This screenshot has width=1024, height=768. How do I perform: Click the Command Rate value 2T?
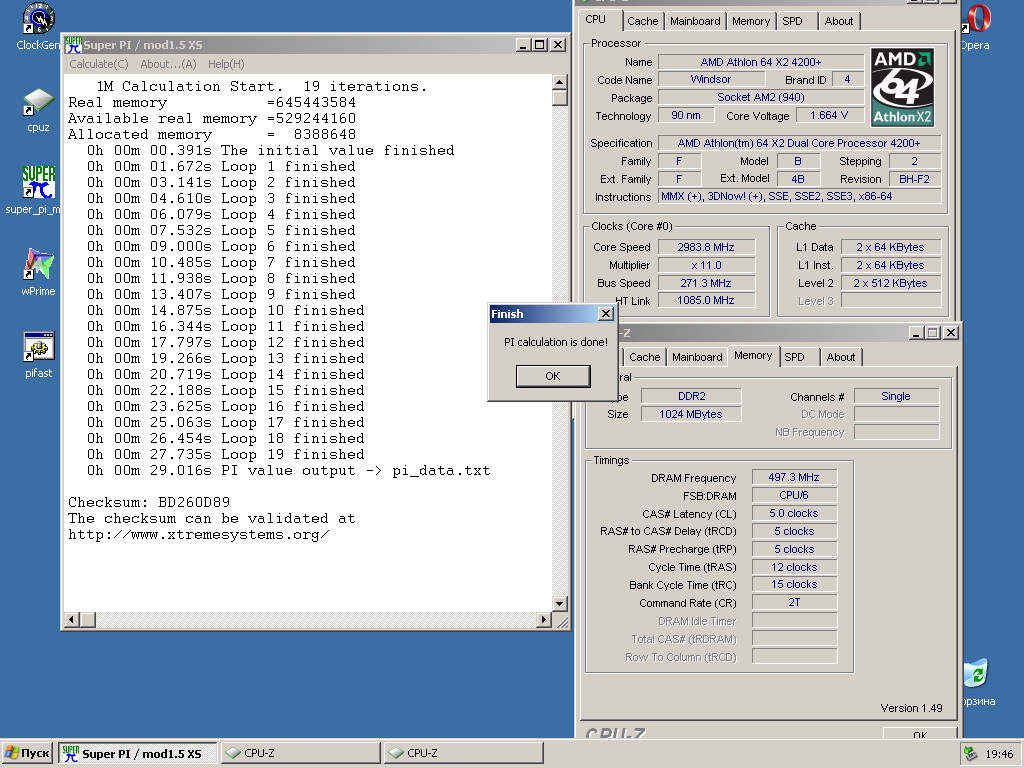pos(793,602)
